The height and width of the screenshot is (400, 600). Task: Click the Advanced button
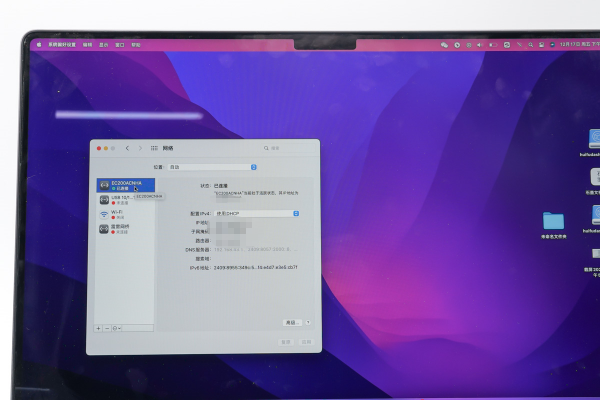tap(291, 322)
